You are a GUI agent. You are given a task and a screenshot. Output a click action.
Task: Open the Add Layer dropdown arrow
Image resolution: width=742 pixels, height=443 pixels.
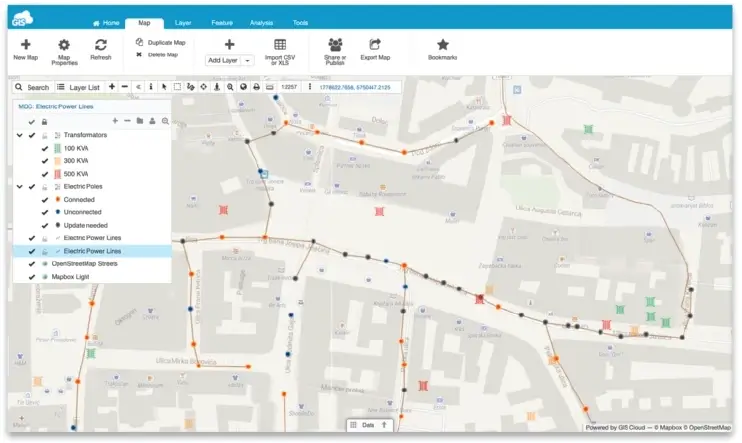(x=248, y=61)
